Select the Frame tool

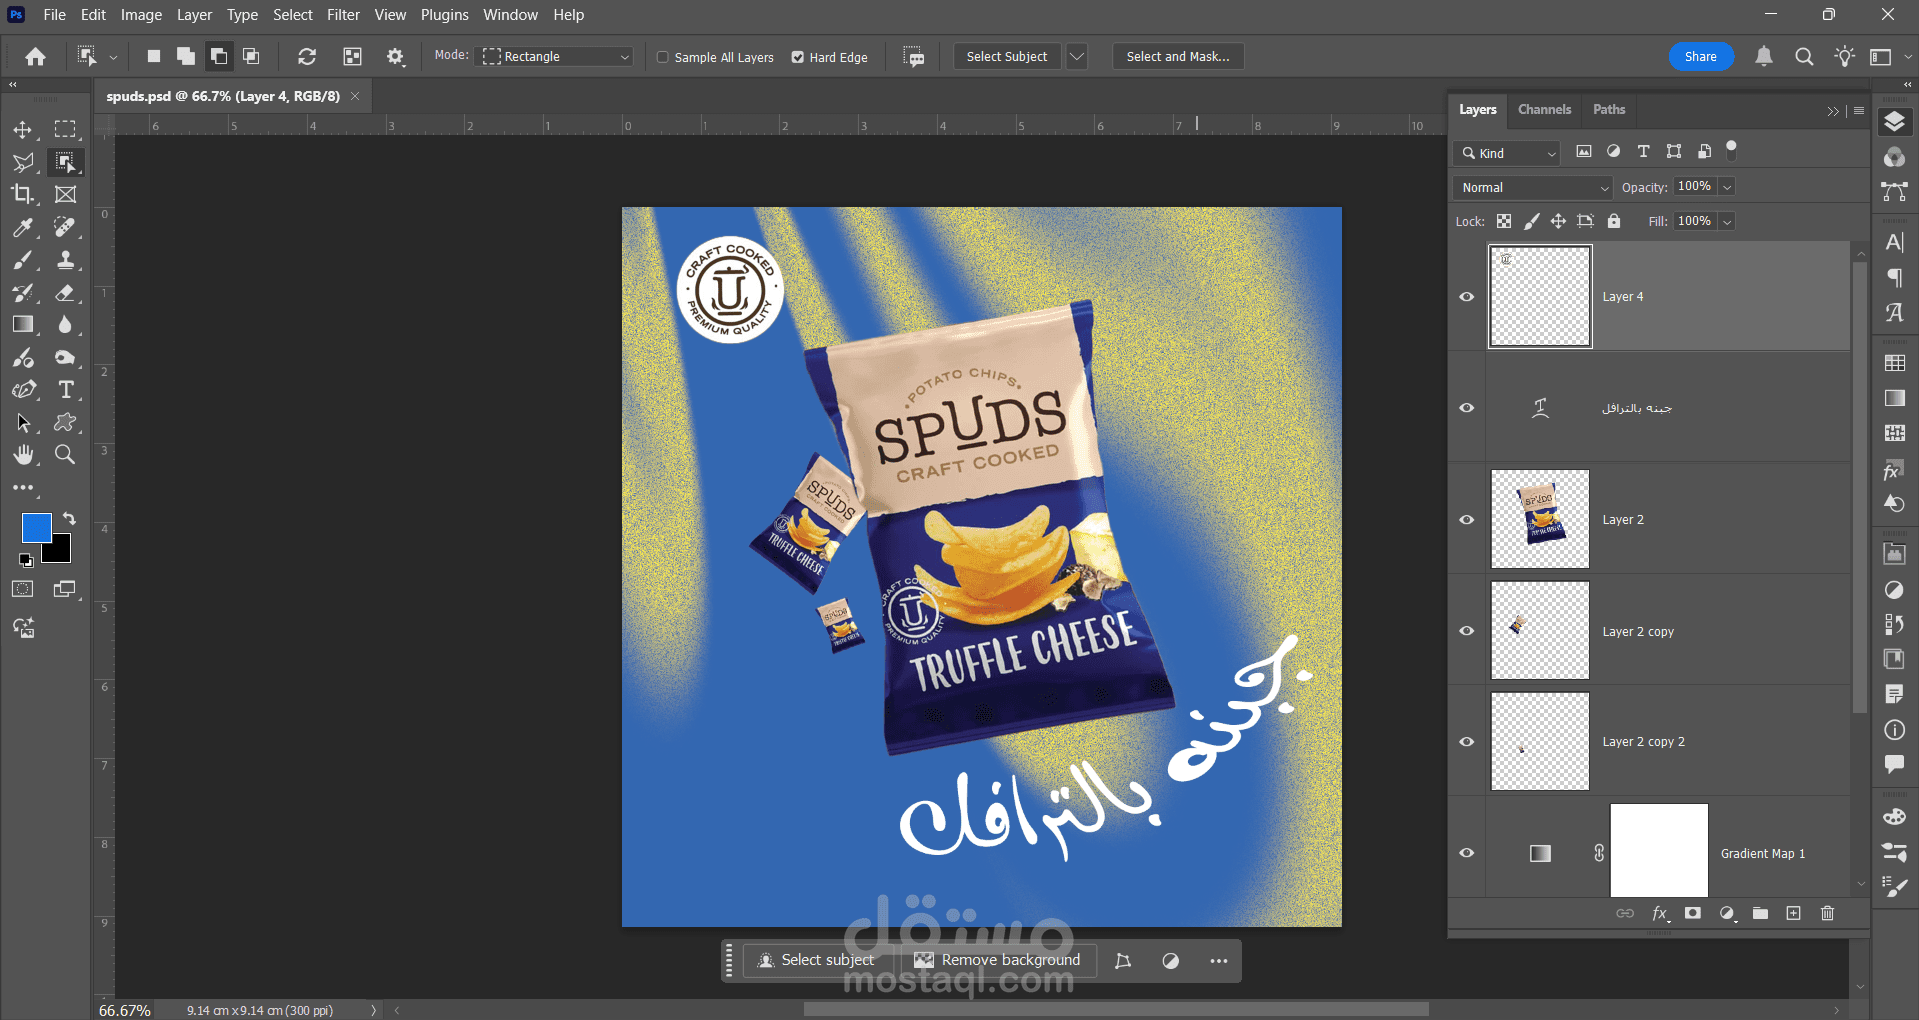pos(65,194)
